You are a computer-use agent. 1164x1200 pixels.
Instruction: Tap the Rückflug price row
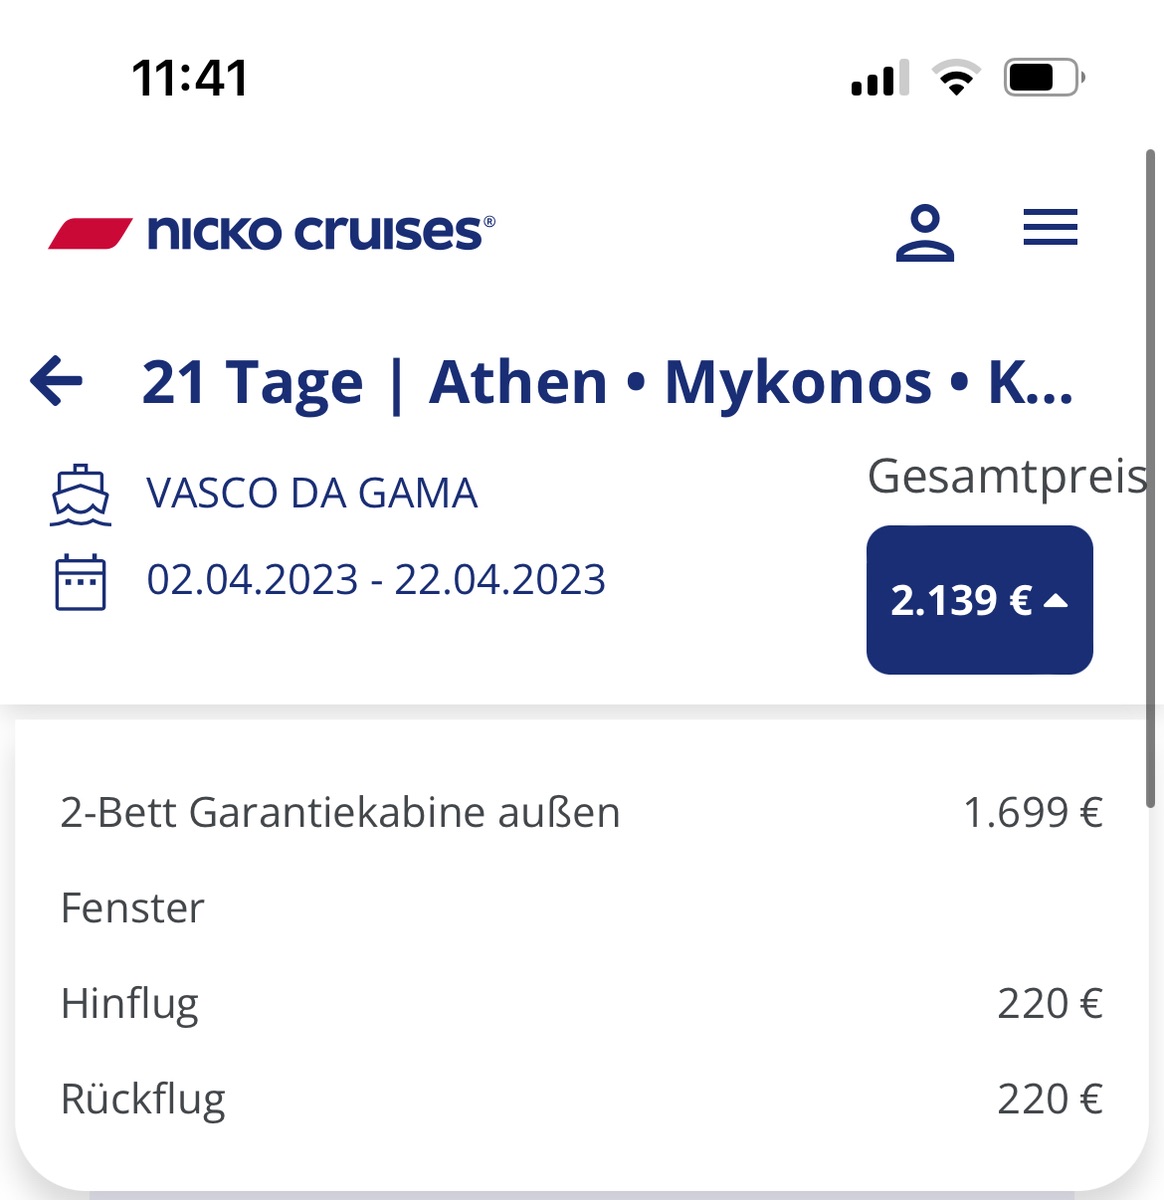(x=581, y=1099)
